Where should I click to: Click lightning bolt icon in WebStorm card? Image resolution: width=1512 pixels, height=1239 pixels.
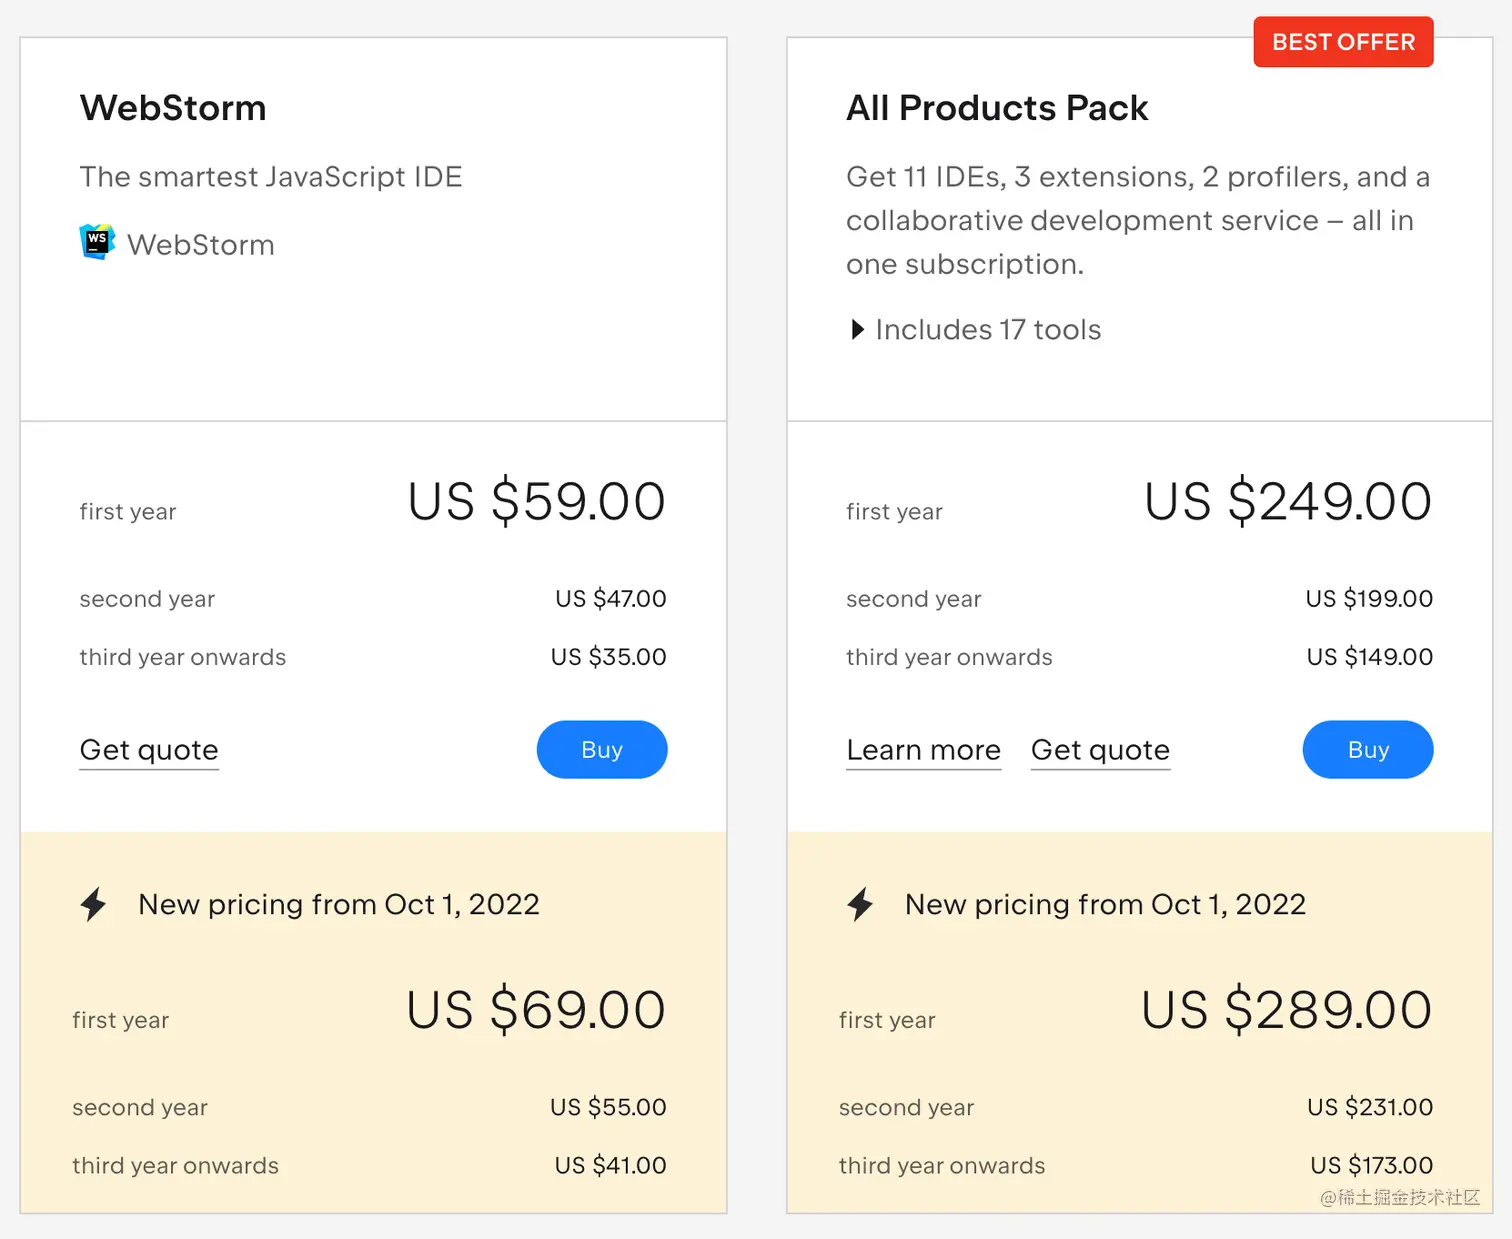click(x=94, y=904)
